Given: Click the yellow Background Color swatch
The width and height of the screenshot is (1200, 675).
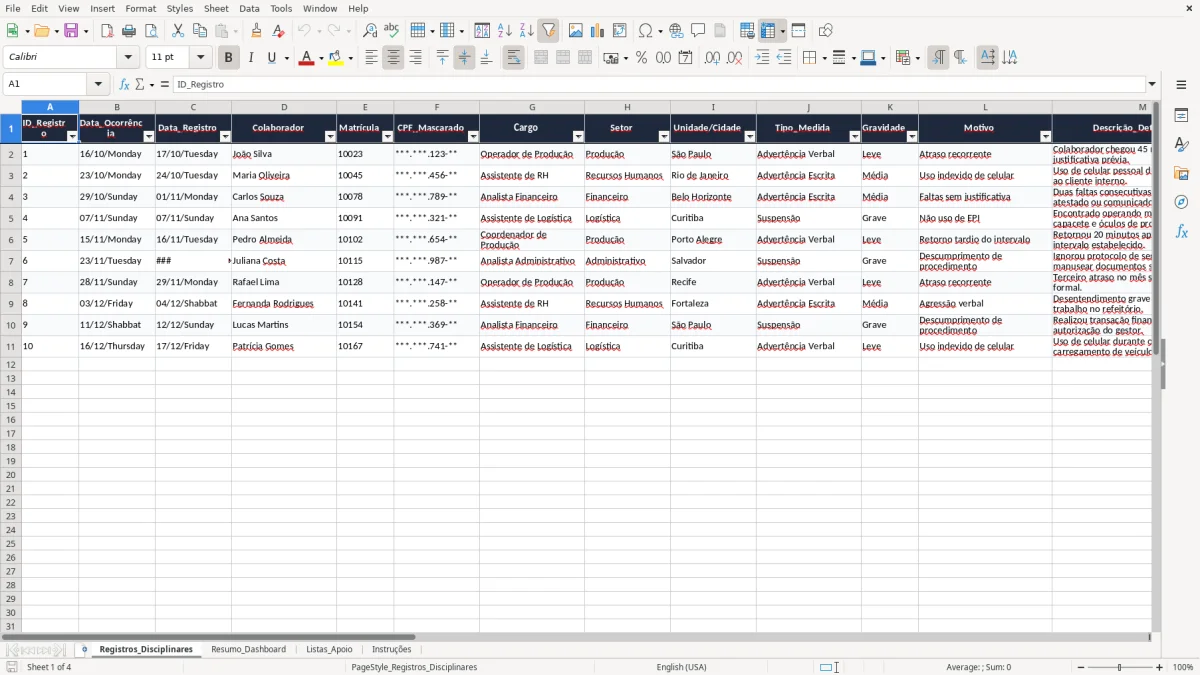Looking at the screenshot, I should click(x=336, y=58).
